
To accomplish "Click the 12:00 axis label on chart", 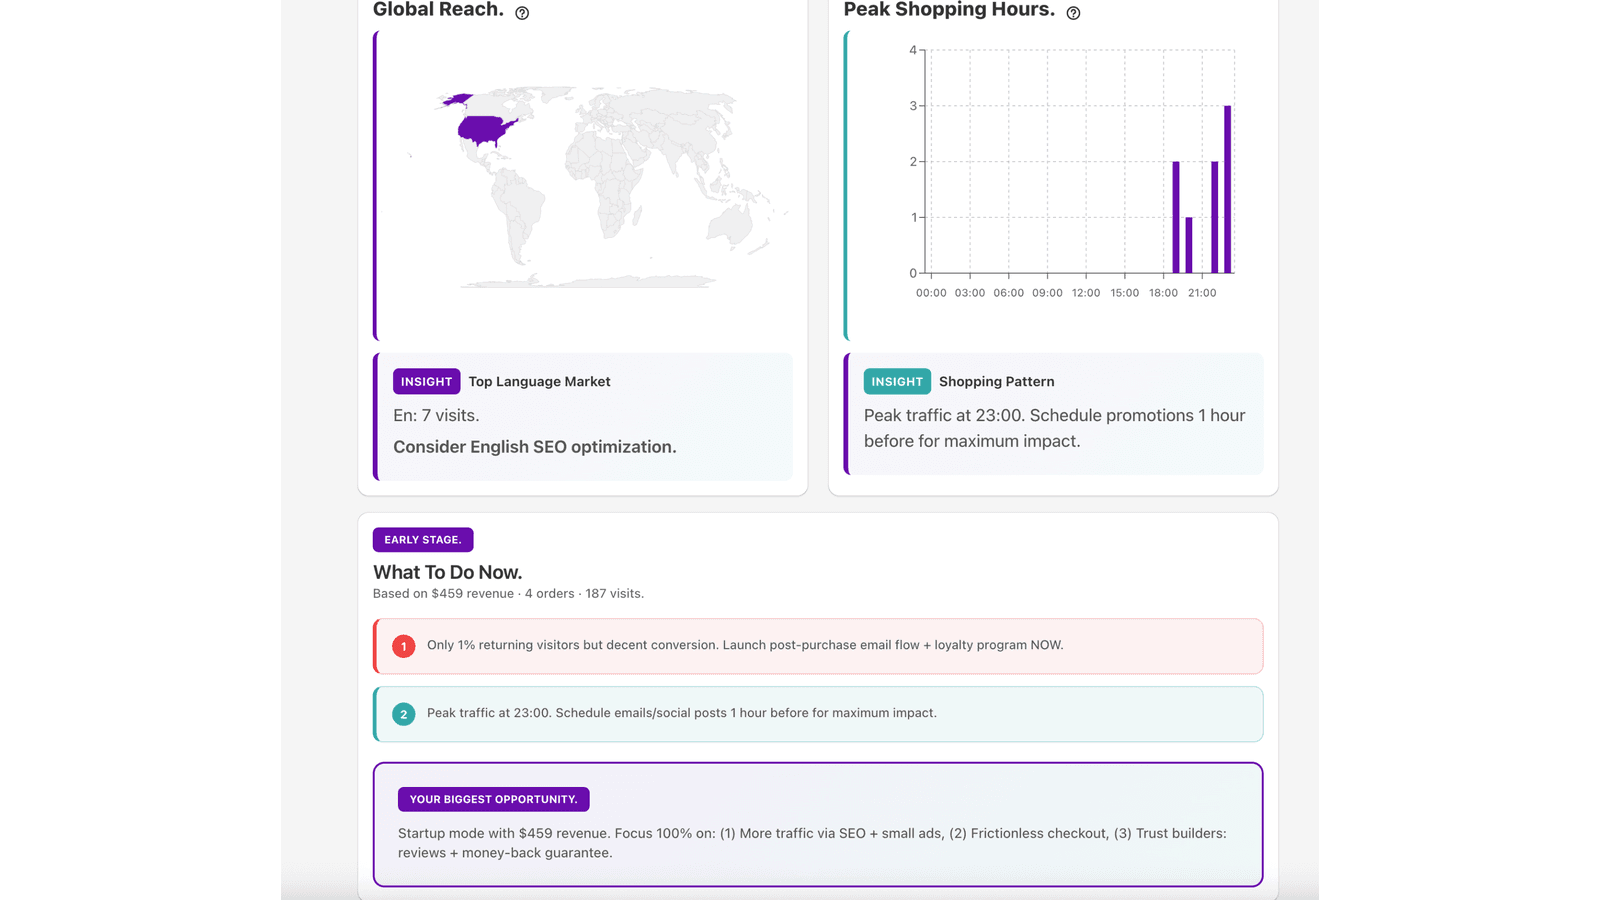I will pos(1086,293).
